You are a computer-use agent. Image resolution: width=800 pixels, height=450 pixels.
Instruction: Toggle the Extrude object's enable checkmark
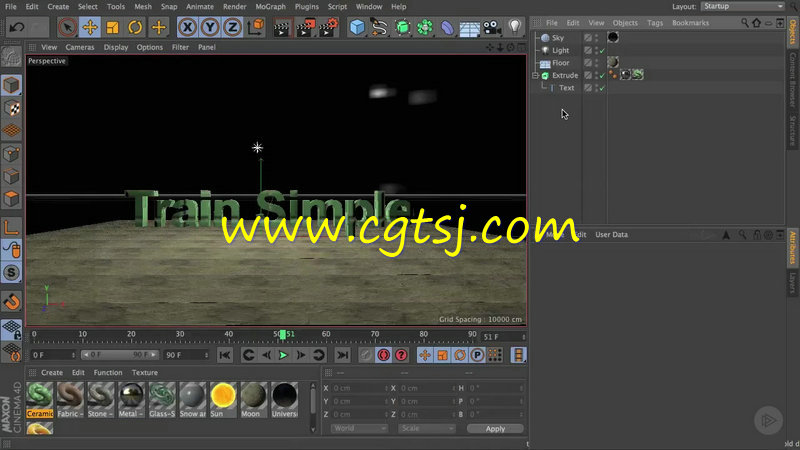pyautogui.click(x=603, y=76)
